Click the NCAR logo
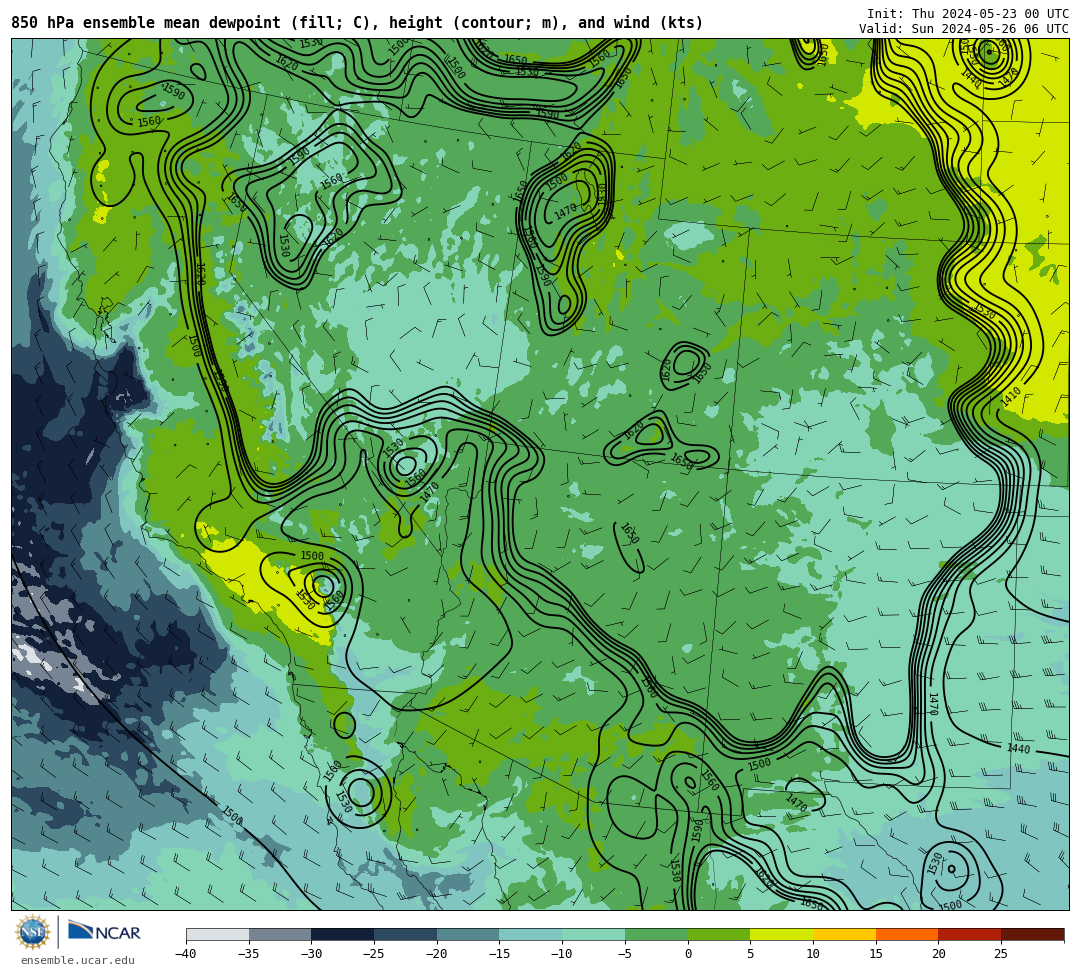Screen dimensions: 1080x973 (x=104, y=932)
